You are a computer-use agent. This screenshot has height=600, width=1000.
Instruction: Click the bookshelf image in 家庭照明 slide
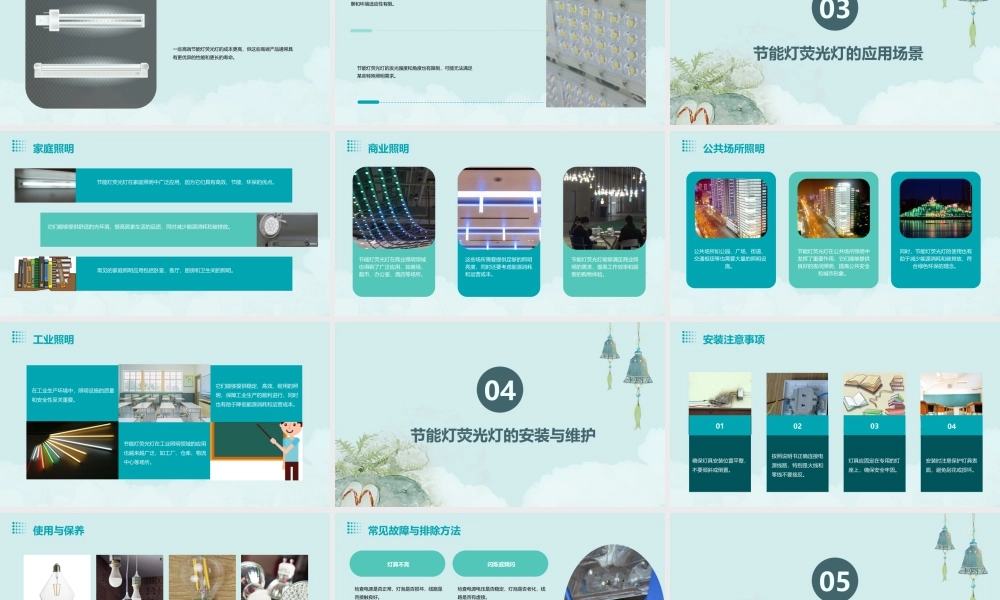pos(45,274)
